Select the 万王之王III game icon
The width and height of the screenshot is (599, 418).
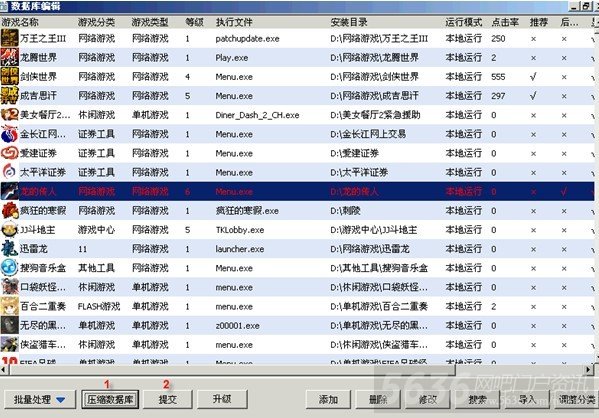coord(10,39)
